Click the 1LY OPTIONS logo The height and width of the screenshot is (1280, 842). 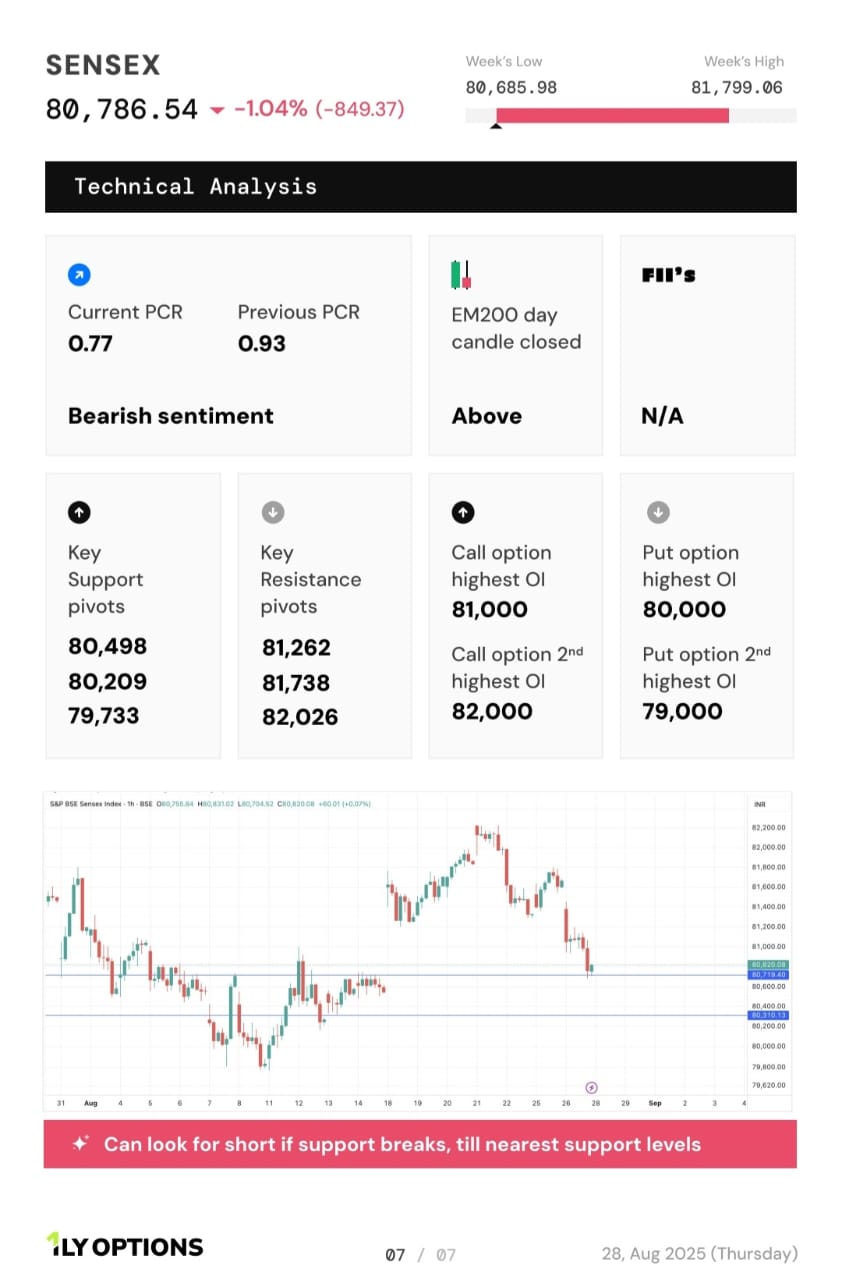point(125,1246)
